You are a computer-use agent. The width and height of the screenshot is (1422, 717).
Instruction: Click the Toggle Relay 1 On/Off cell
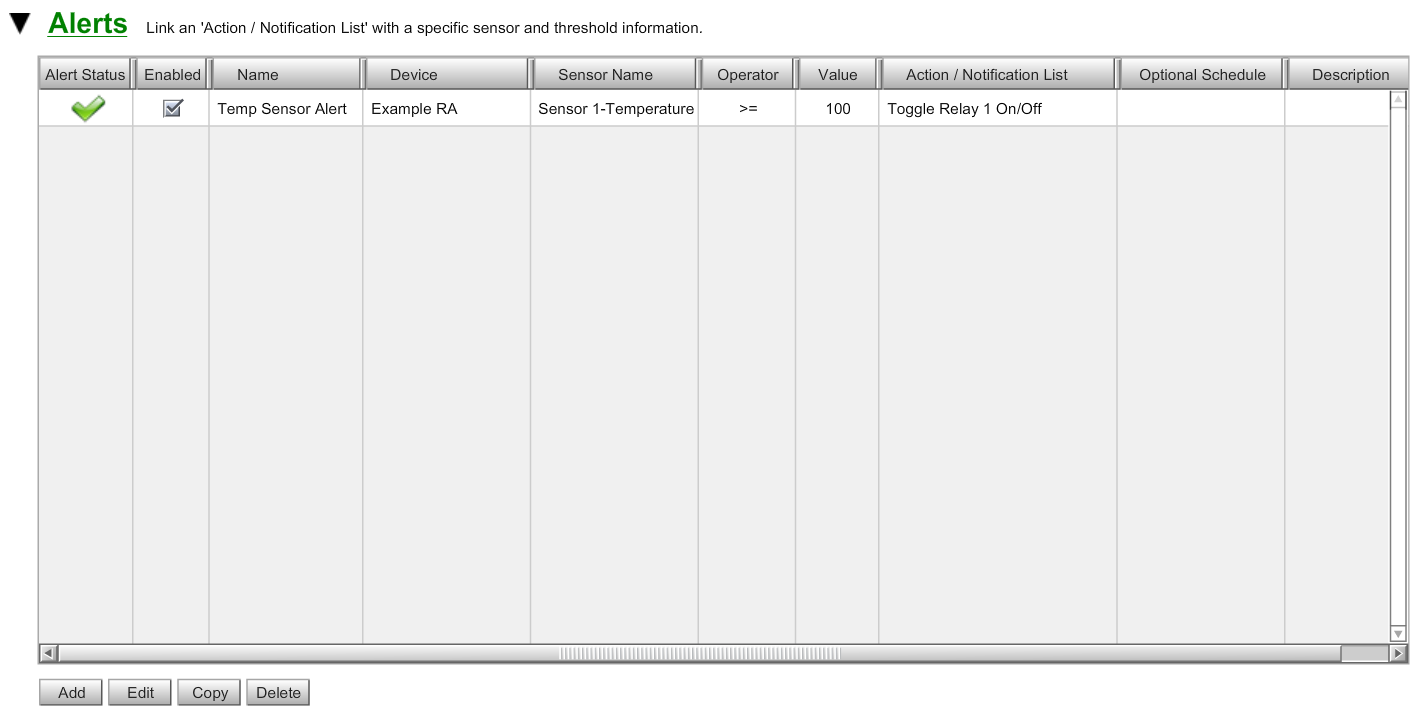click(963, 108)
